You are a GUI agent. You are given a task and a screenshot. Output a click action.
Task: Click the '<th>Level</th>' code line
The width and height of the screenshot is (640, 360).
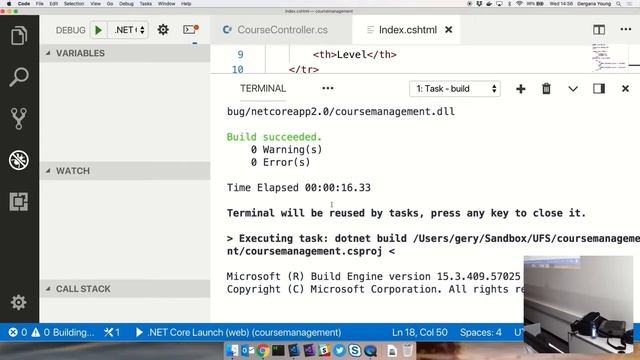[354, 54]
